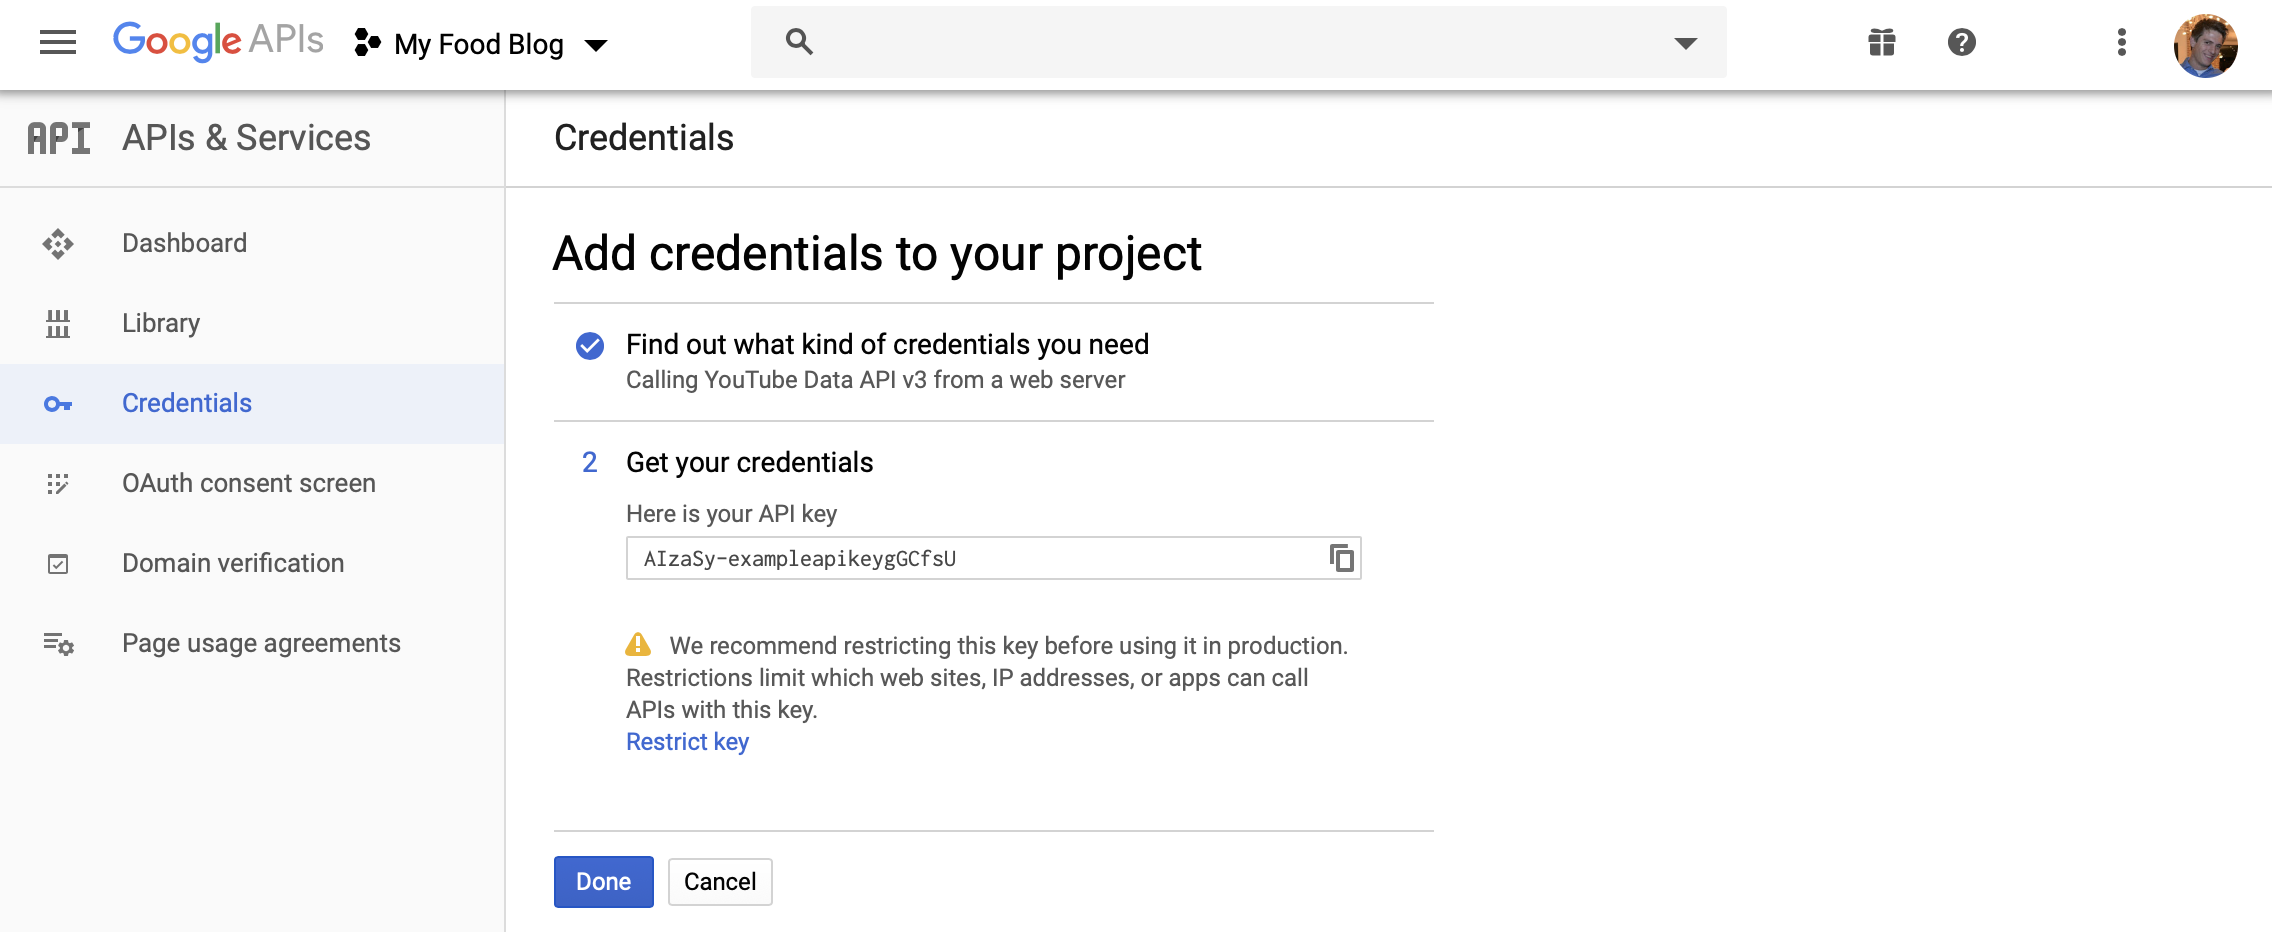This screenshot has height=932, width=2272.
Task: Click the Credentials key icon
Action: click(58, 404)
